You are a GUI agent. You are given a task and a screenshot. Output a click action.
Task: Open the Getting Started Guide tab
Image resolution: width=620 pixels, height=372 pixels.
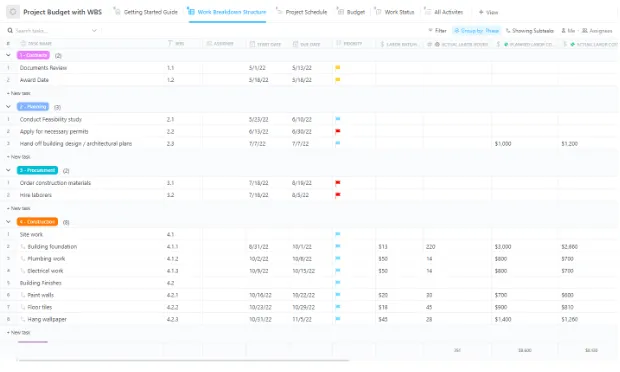[x=146, y=12]
